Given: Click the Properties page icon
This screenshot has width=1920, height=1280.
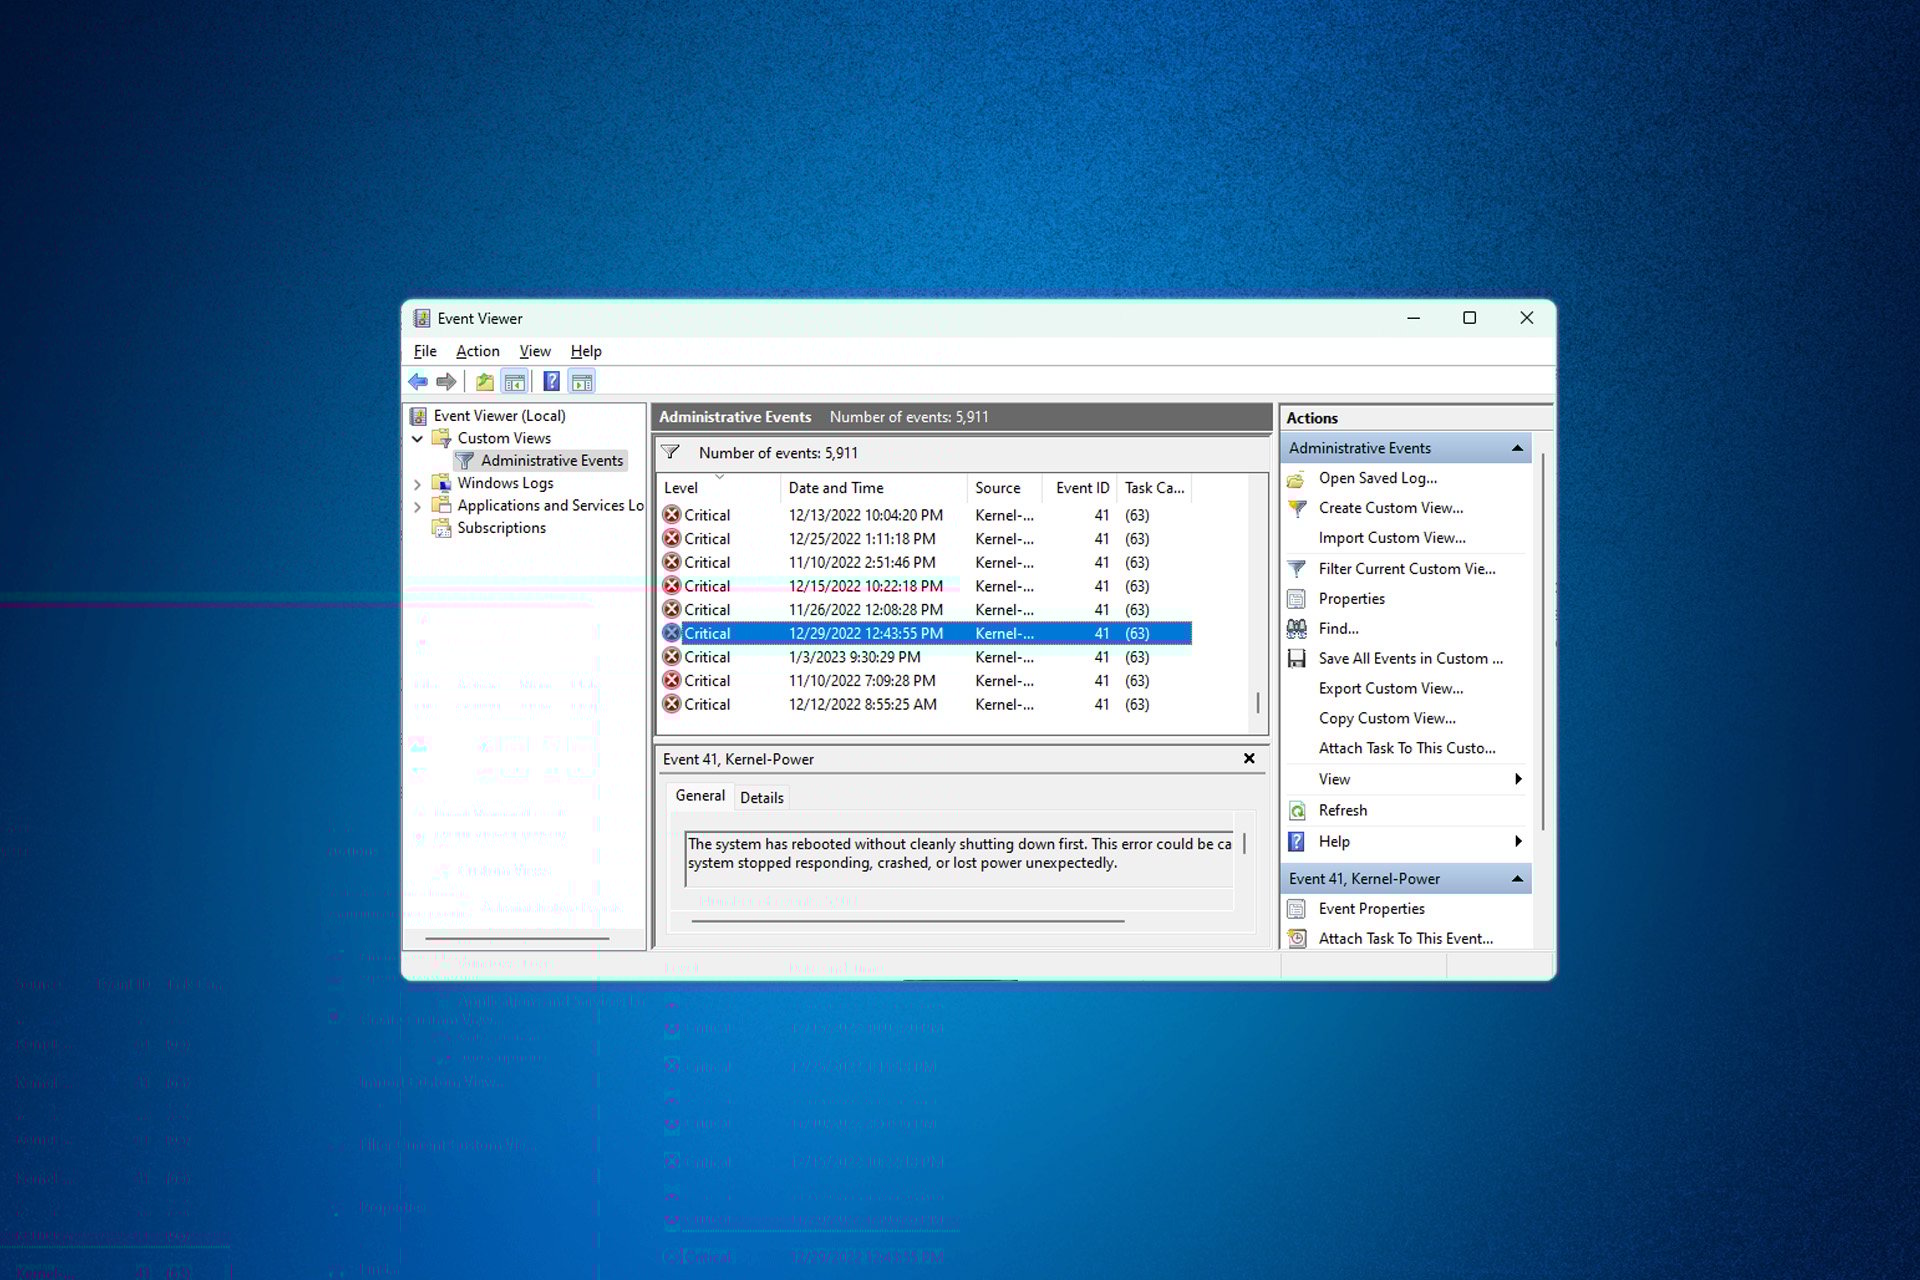Looking at the screenshot, I should (1296, 599).
